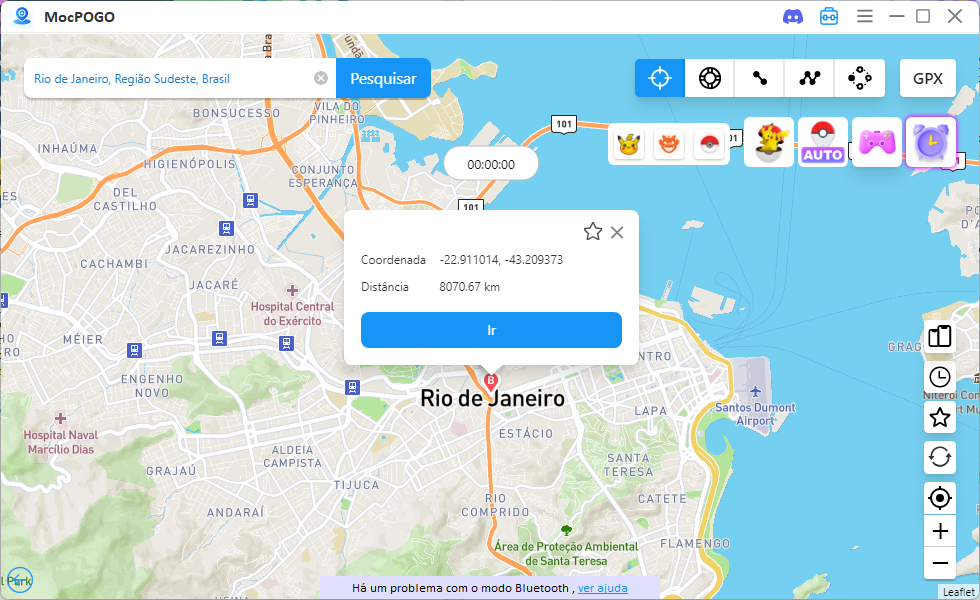Close the coordinate popup
The width and height of the screenshot is (980, 600).
pyautogui.click(x=617, y=232)
